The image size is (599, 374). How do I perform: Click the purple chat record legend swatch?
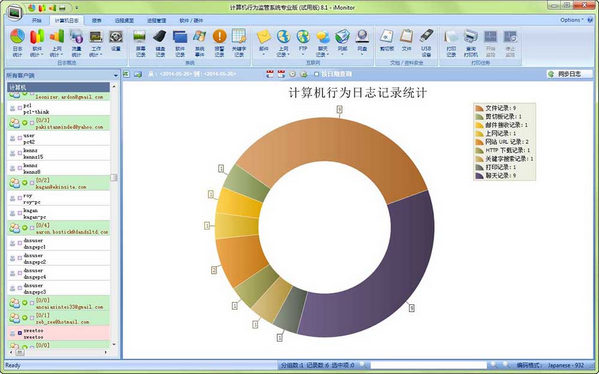[x=479, y=176]
